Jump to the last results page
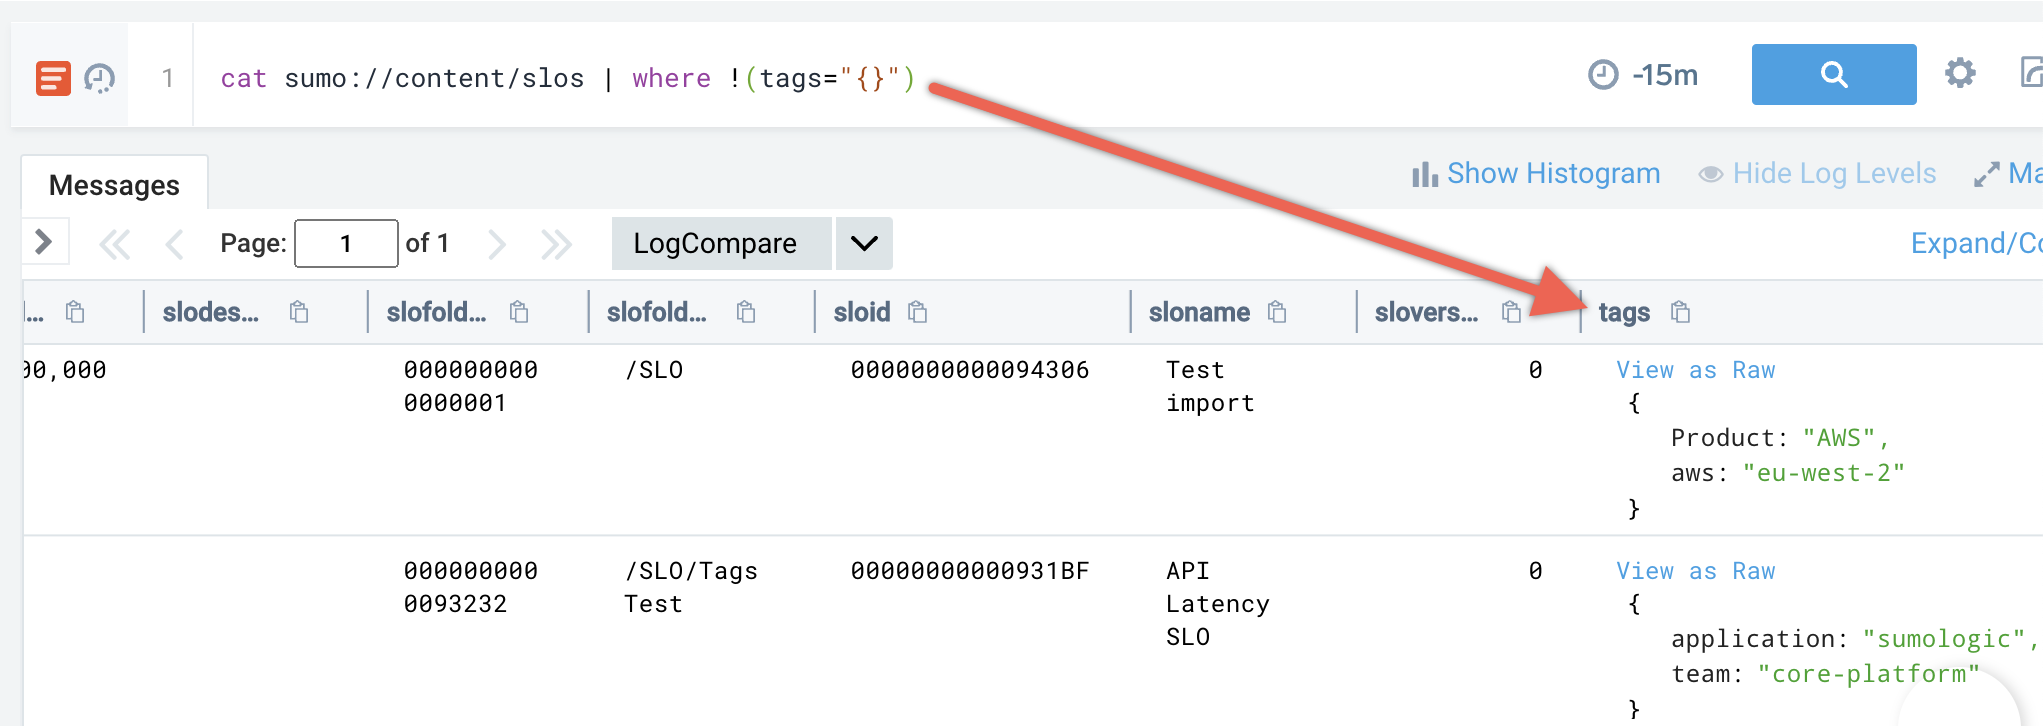The height and width of the screenshot is (726, 2044). pos(556,244)
